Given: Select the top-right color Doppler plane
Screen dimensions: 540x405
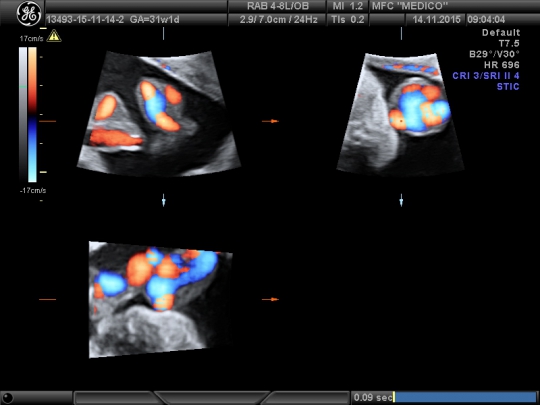Looking at the screenshot, I should tap(400, 114).
